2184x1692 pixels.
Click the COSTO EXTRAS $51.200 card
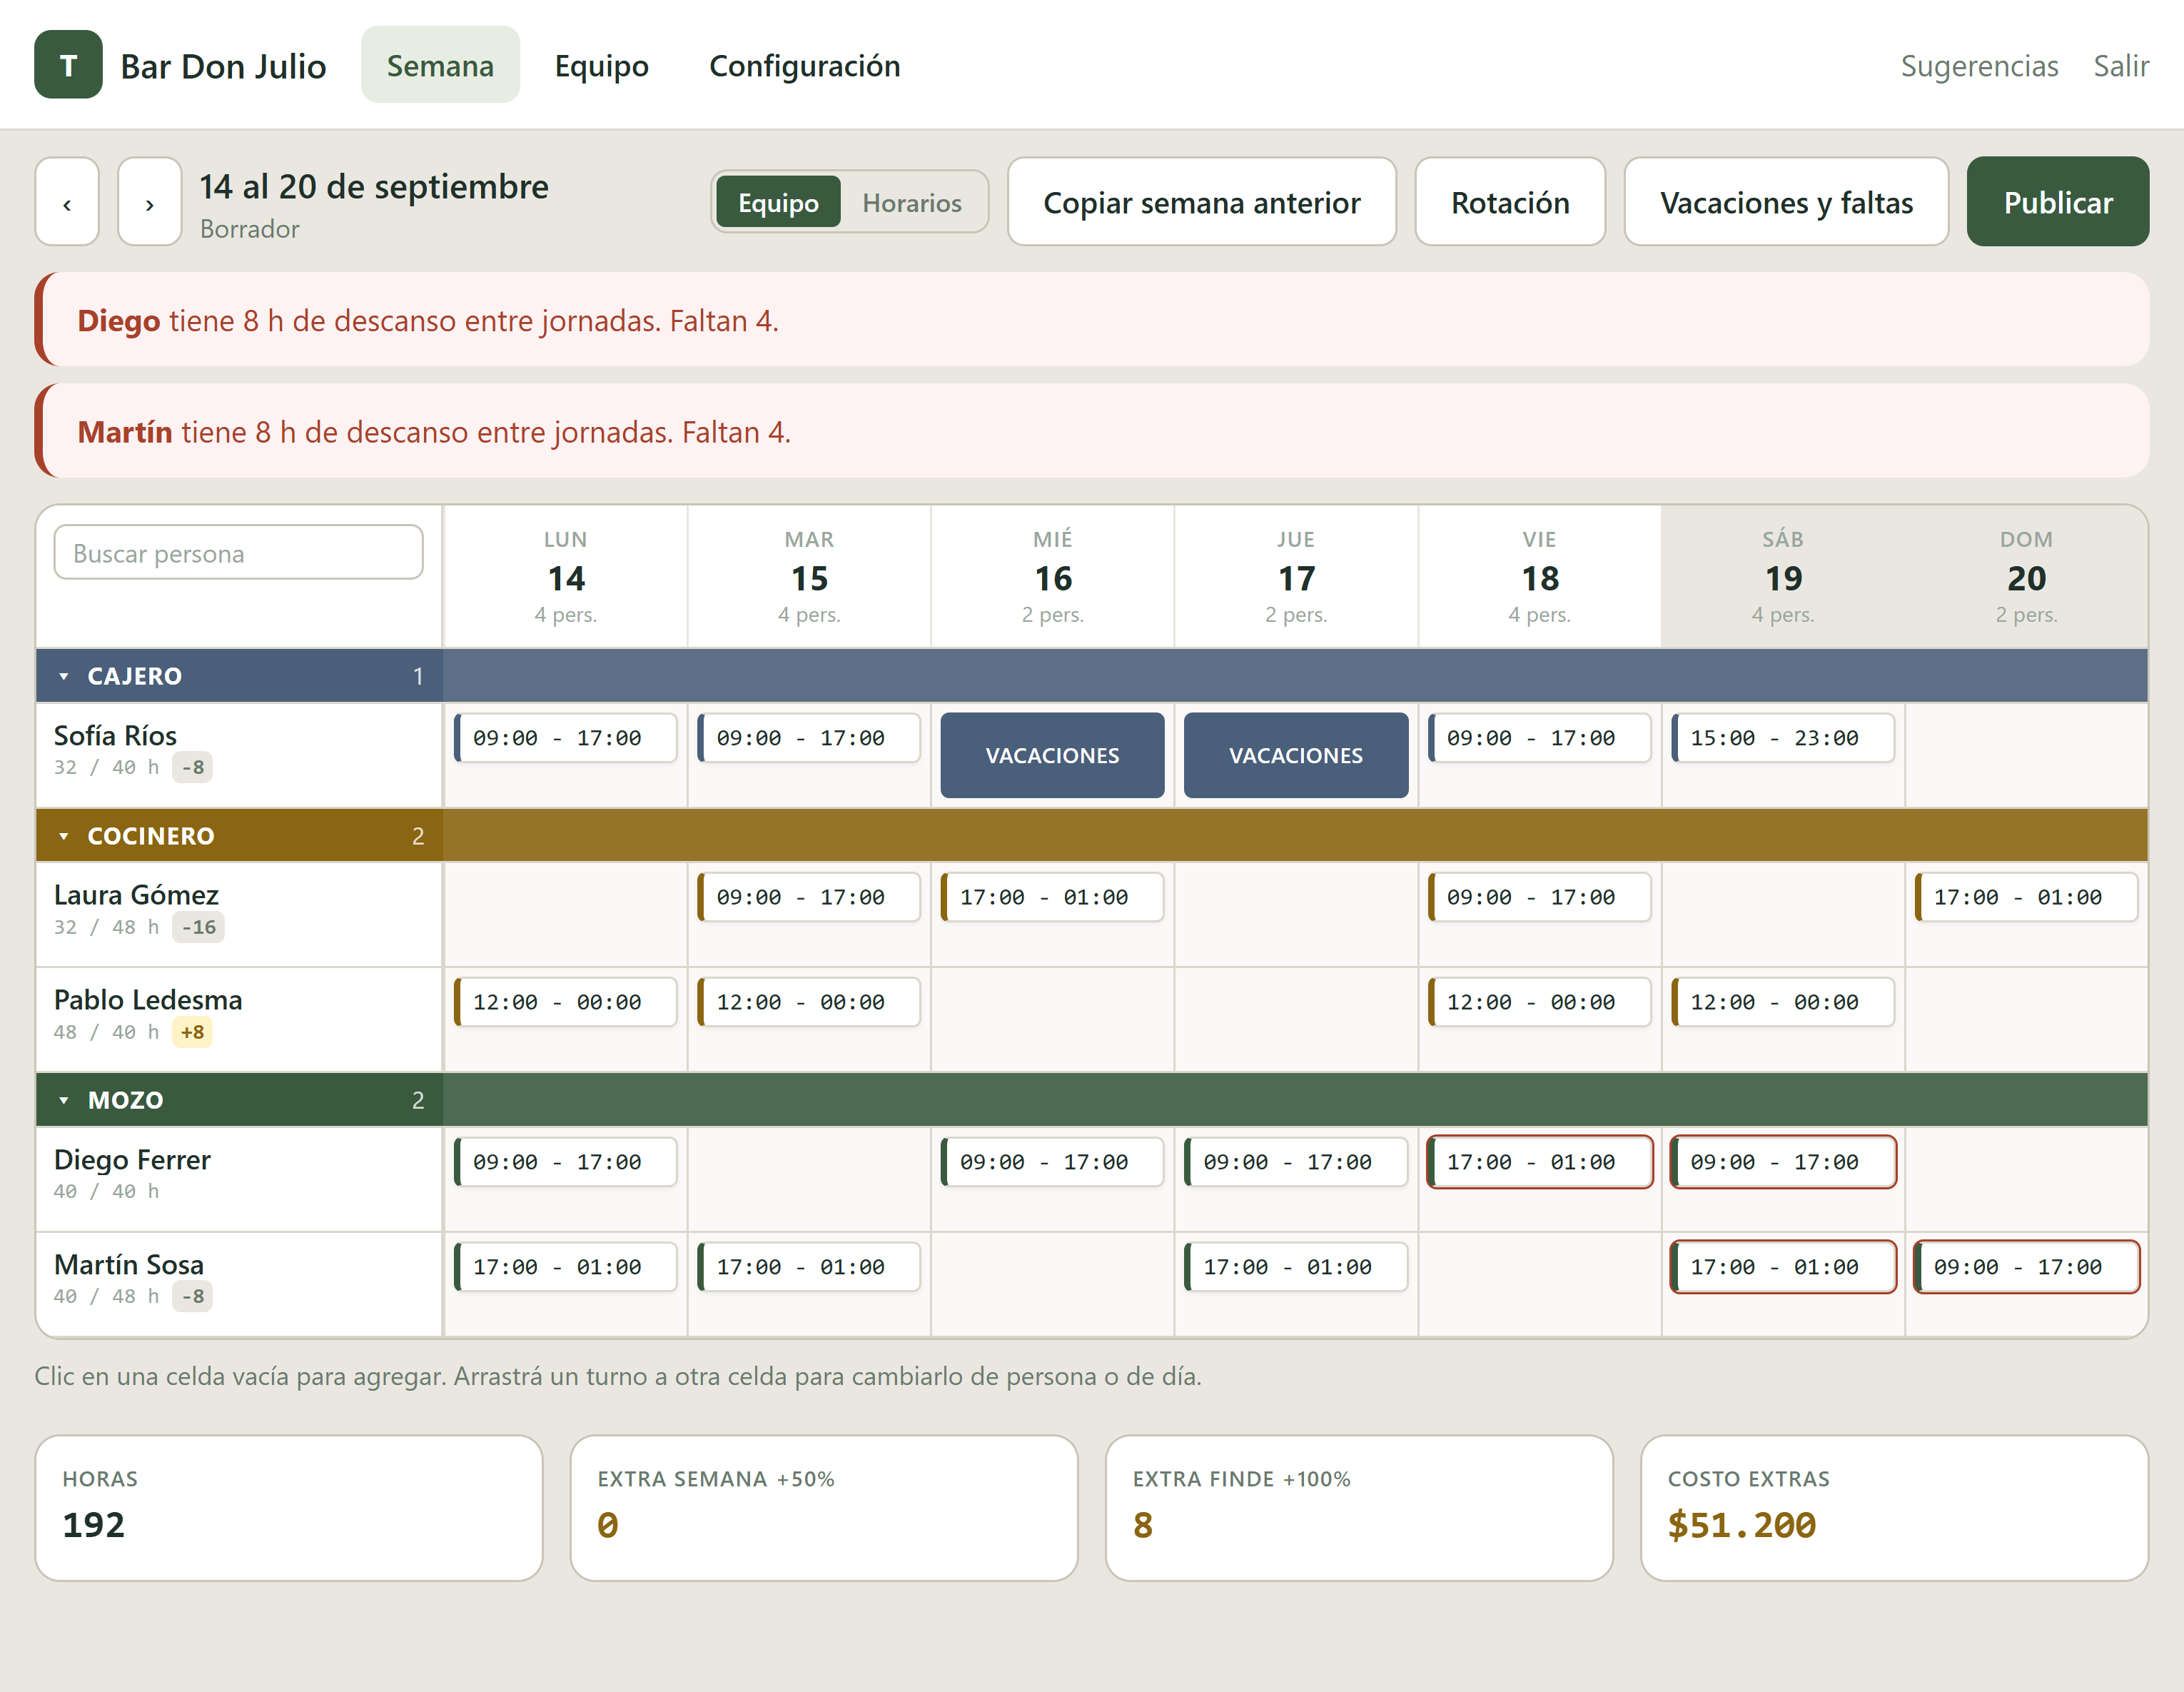click(x=1894, y=1508)
